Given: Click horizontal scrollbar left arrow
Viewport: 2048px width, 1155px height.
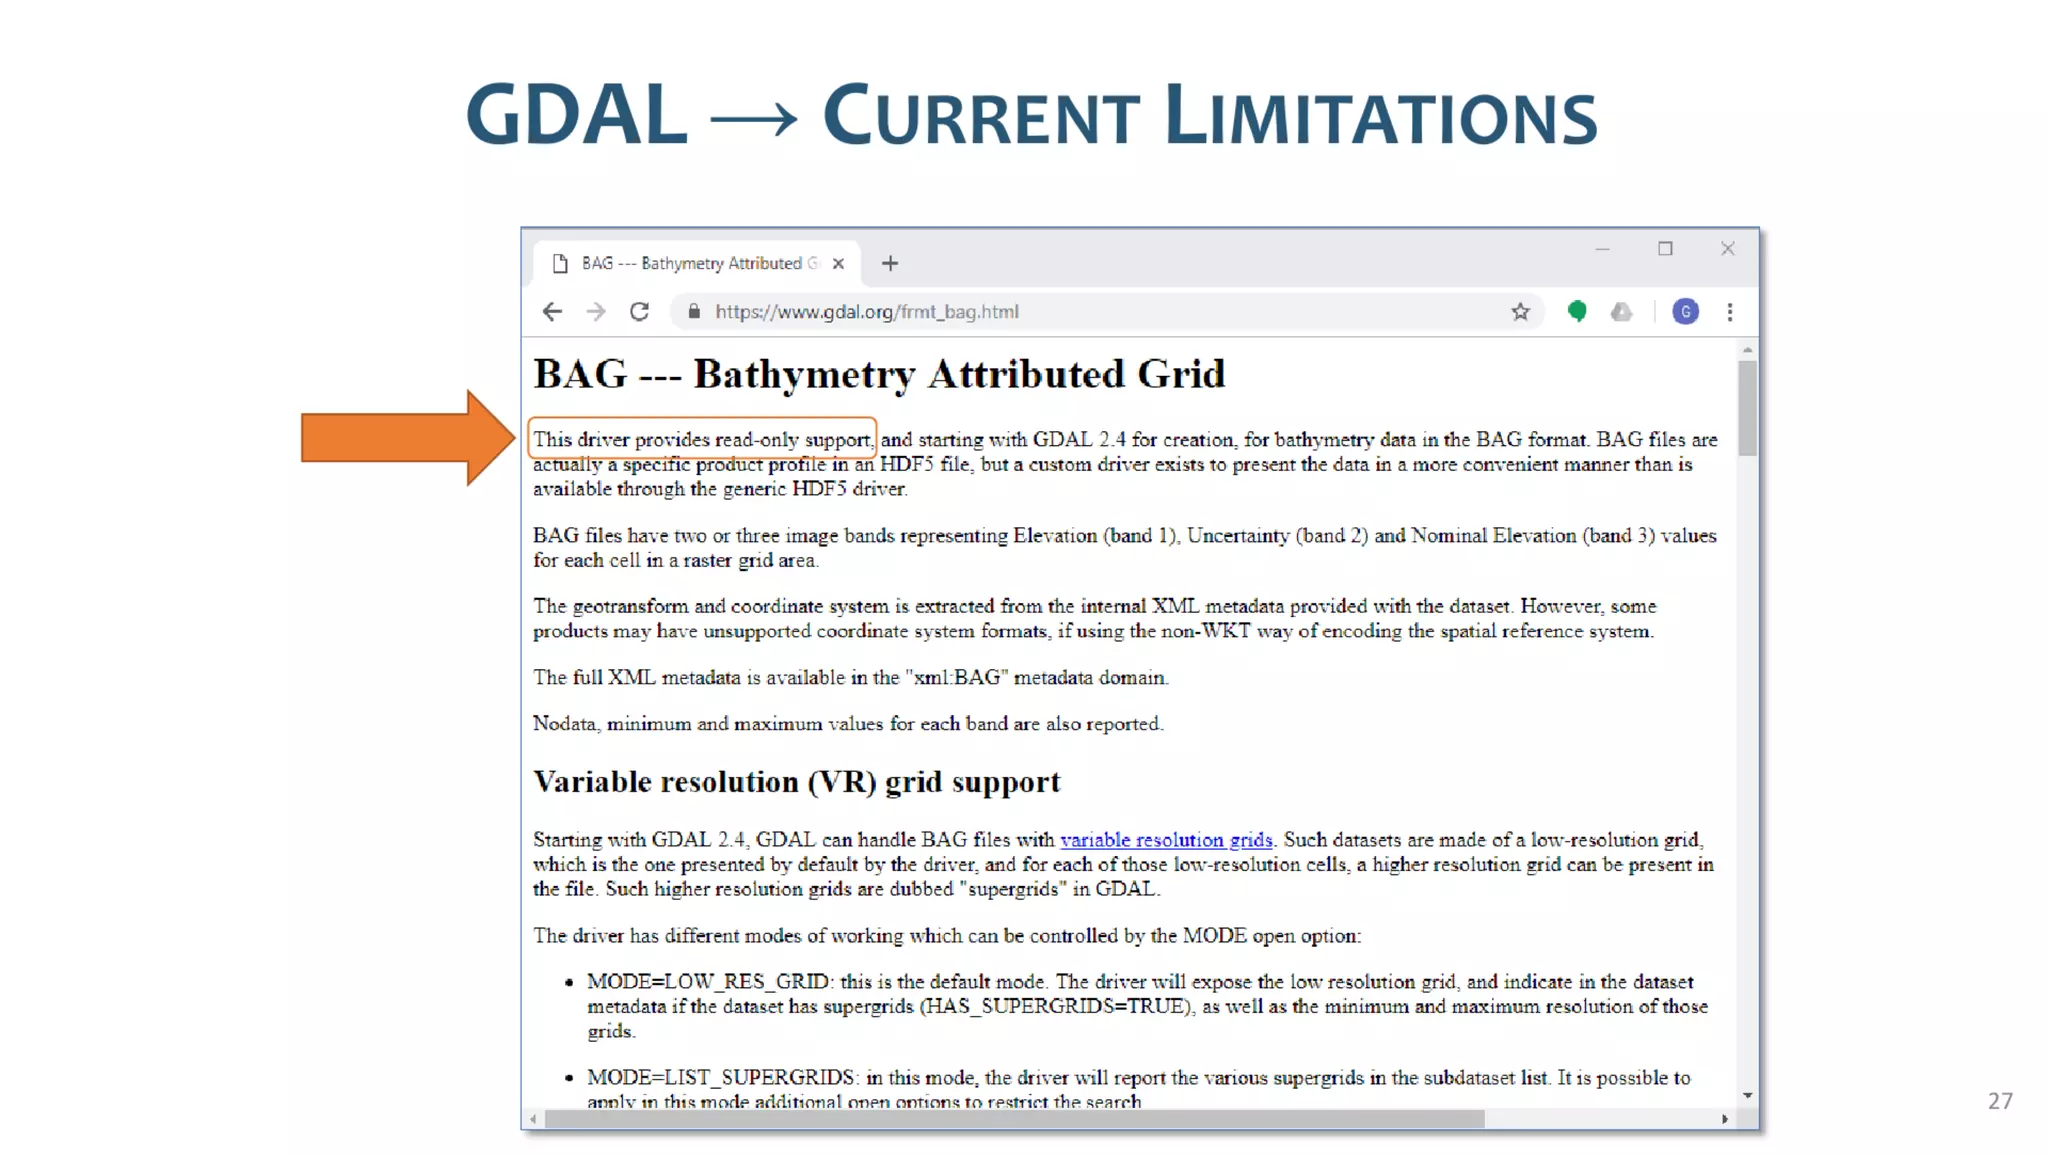Looking at the screenshot, I should click(x=534, y=1119).
